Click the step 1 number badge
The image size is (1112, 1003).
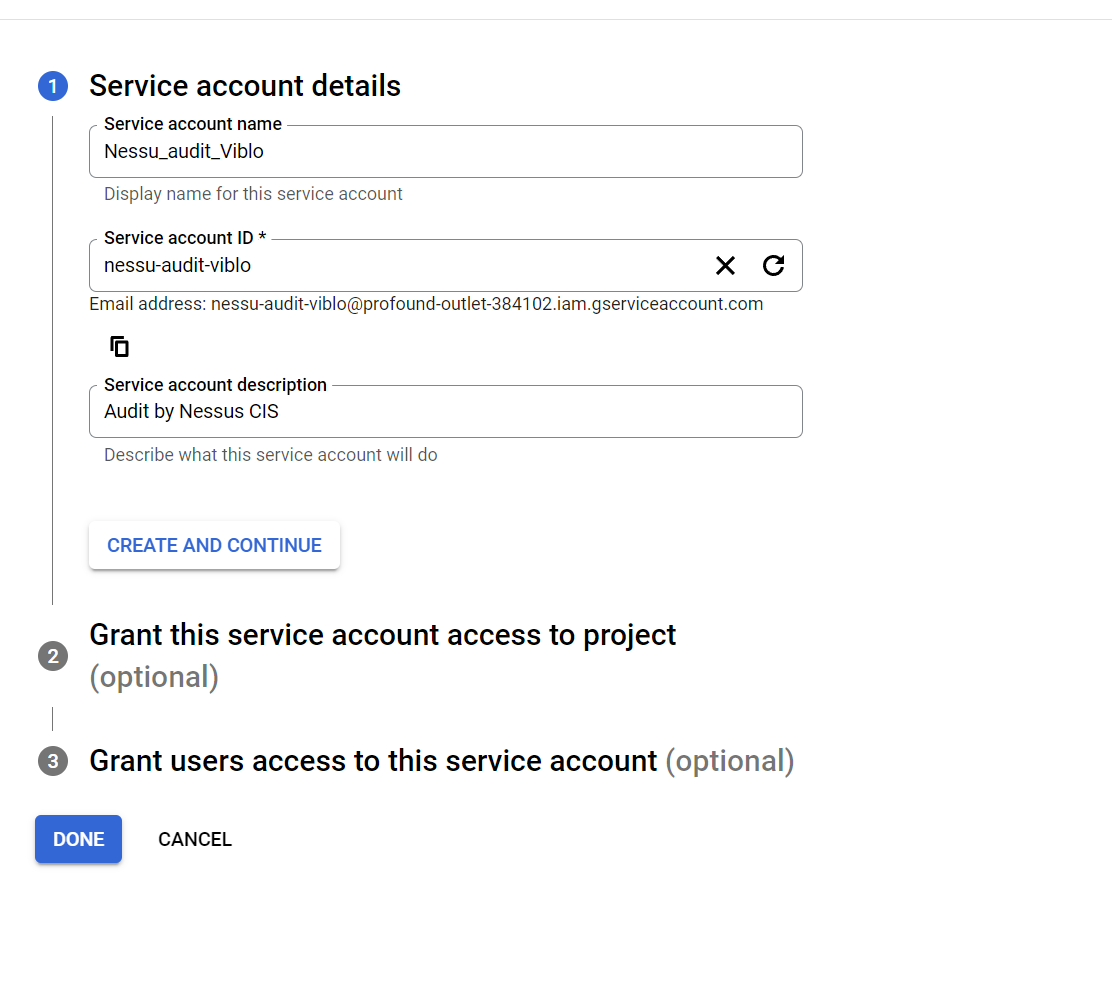coord(53,87)
